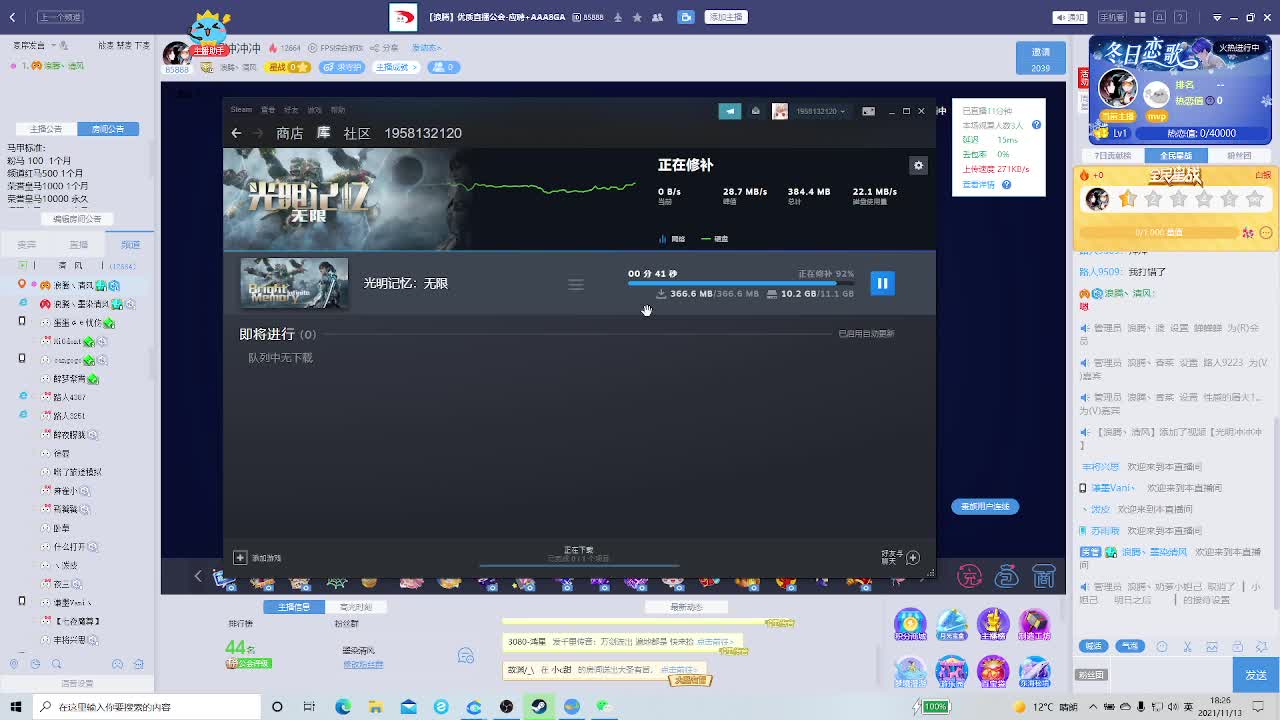Switch to 主播公告 tab
Screen dimensions: 1280x720
(x=46, y=129)
